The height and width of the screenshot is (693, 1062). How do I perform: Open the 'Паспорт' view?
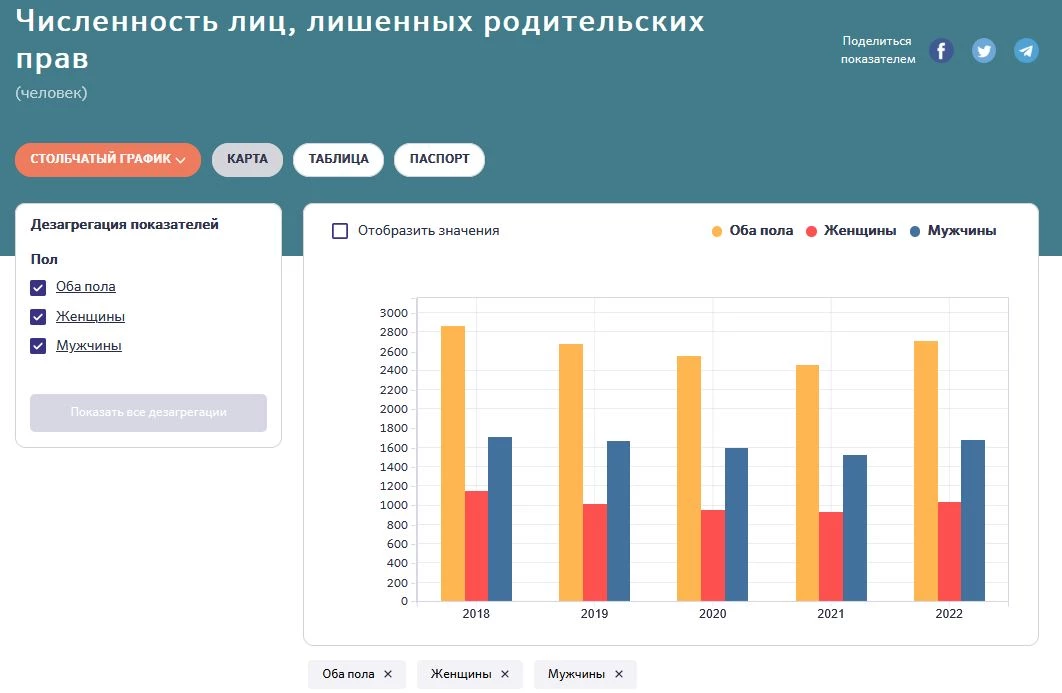pos(440,159)
